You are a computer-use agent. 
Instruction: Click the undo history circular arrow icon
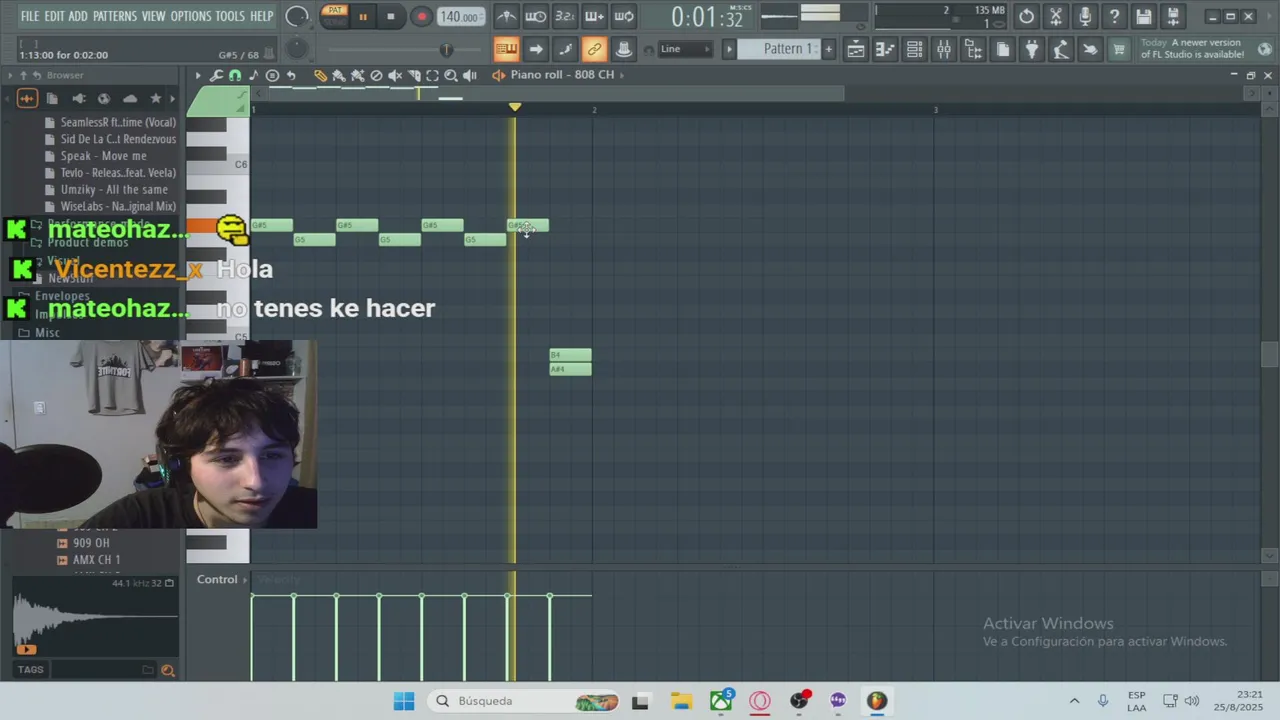pyautogui.click(x=1026, y=16)
